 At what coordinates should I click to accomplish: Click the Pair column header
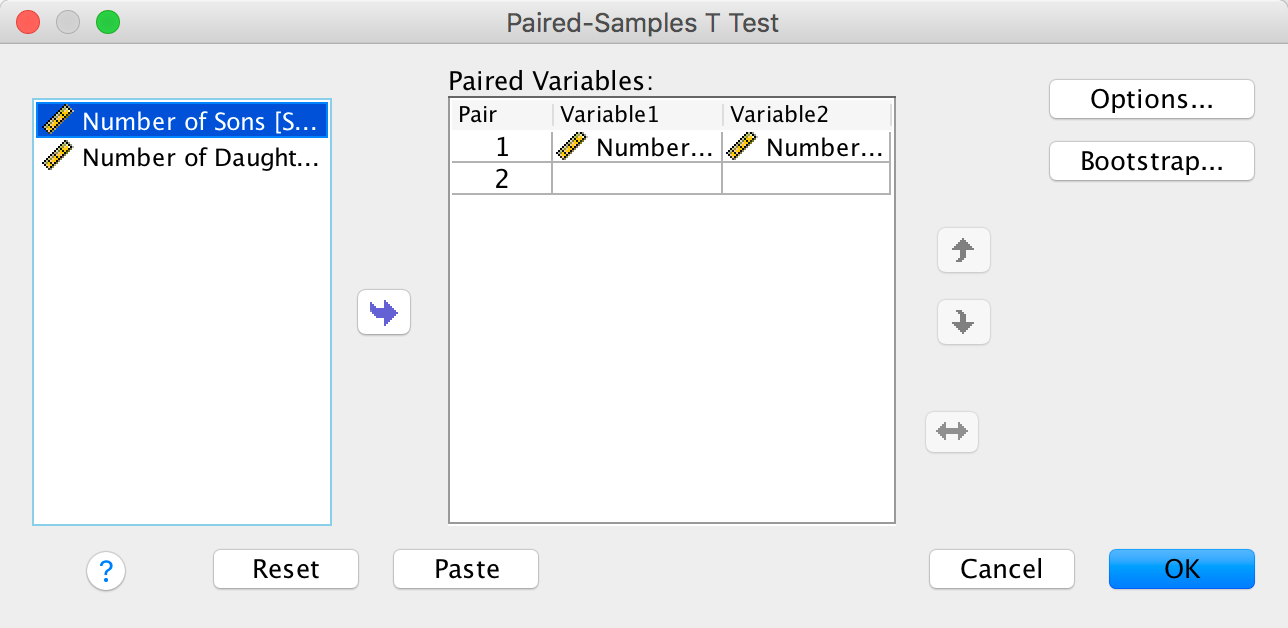(x=502, y=114)
